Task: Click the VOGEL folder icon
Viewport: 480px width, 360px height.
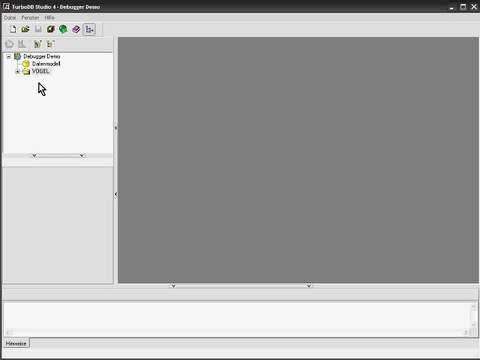Action: point(26,71)
